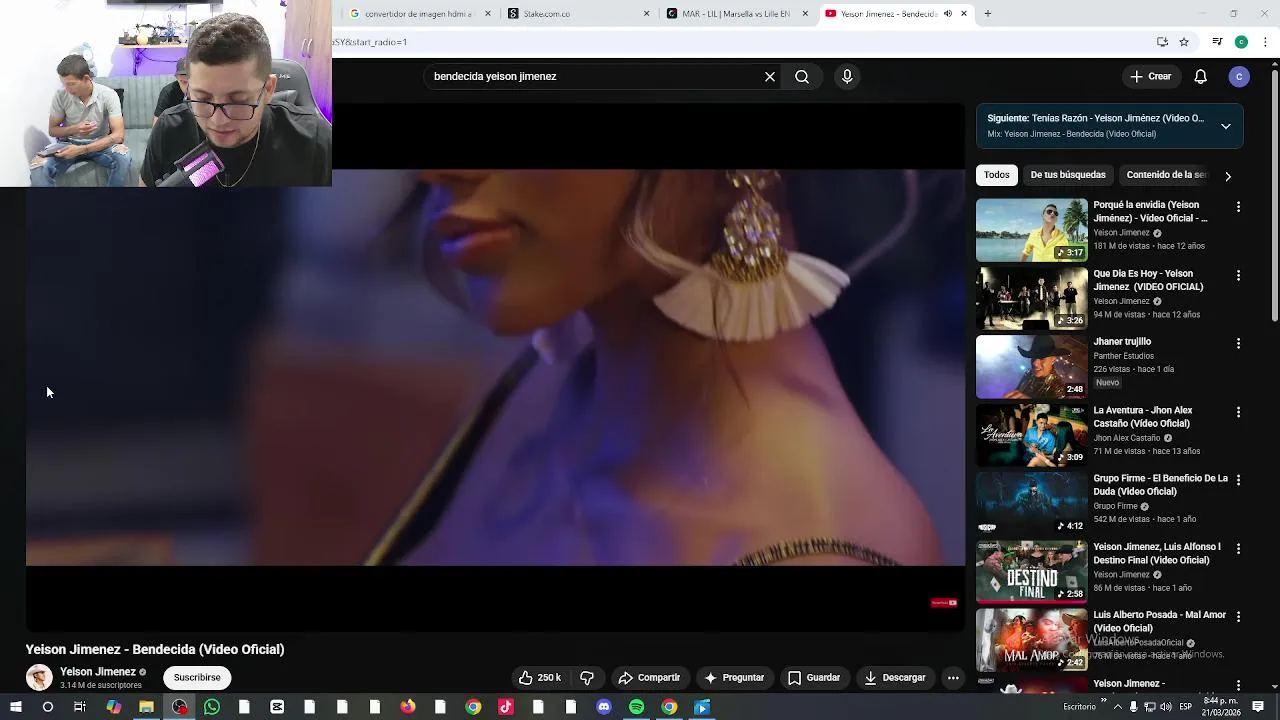The width and height of the screenshot is (1280, 720).
Task: Dislike the Bendecida video
Action: [587, 678]
